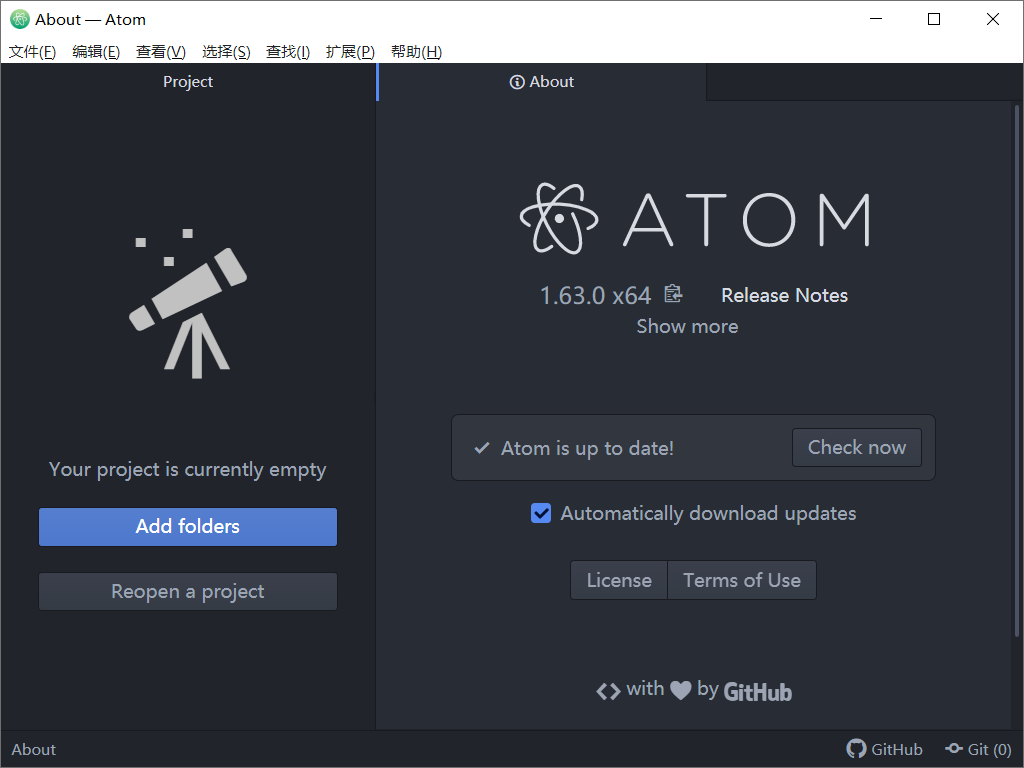Switch to the About tab
Viewport: 1024px width, 768px height.
coord(542,82)
